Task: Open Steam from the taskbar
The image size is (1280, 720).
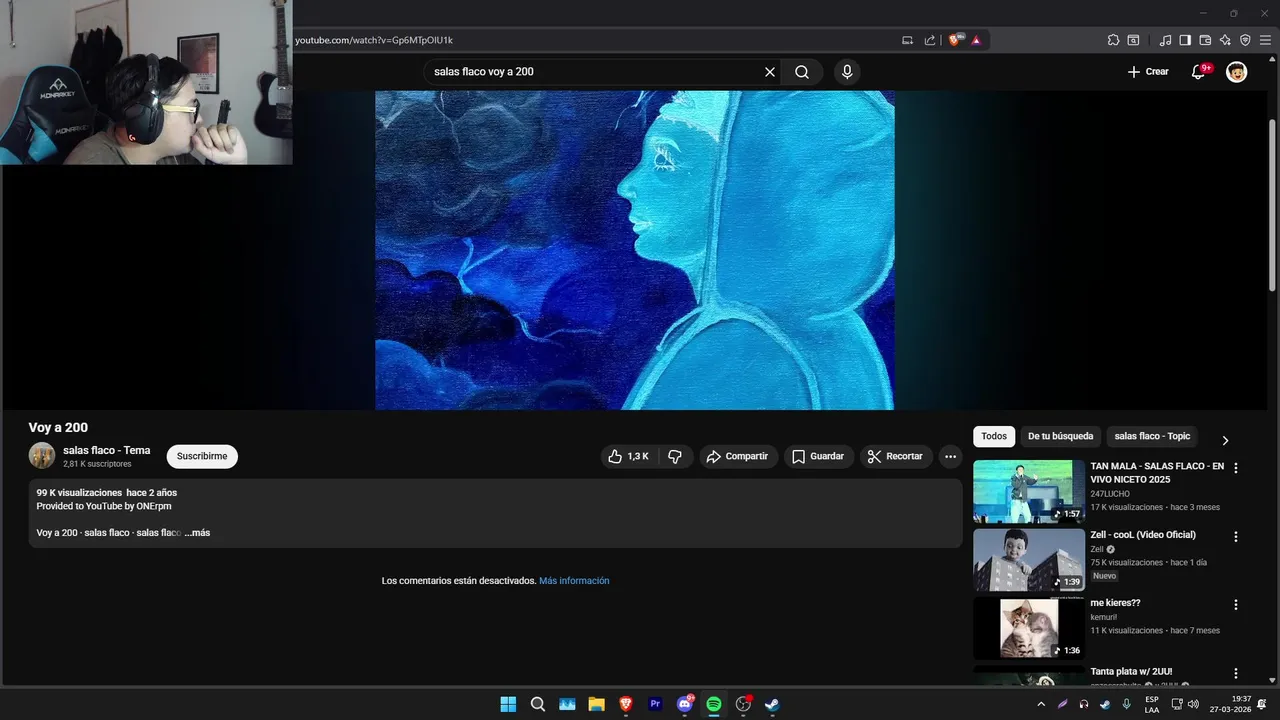Action: pos(773,704)
